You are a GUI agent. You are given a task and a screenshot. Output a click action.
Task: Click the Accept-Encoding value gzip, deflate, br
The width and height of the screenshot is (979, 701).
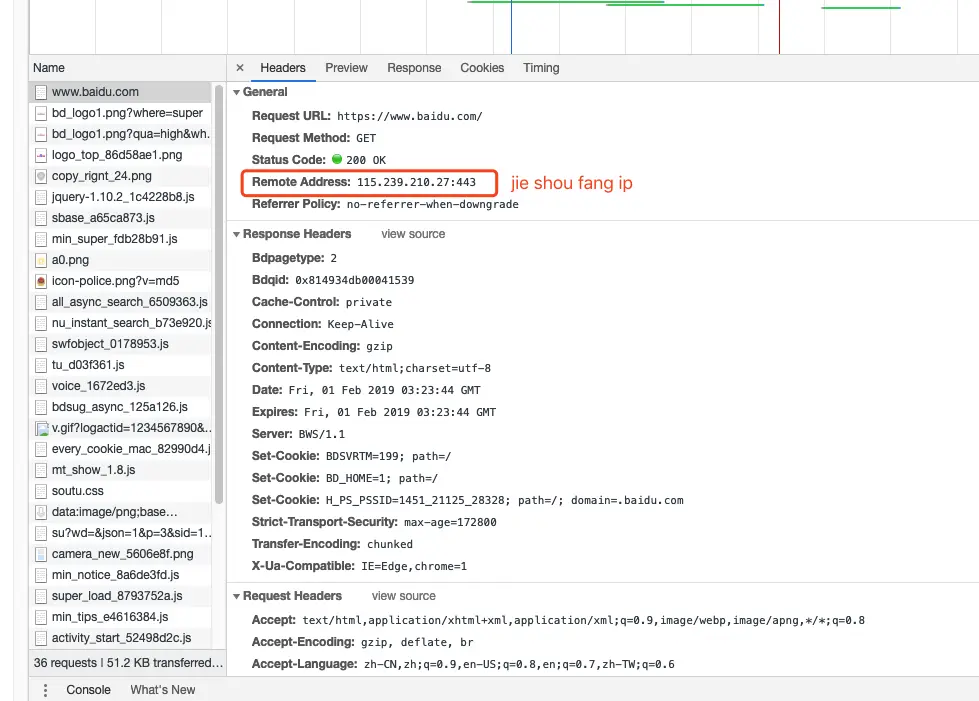tap(417, 642)
